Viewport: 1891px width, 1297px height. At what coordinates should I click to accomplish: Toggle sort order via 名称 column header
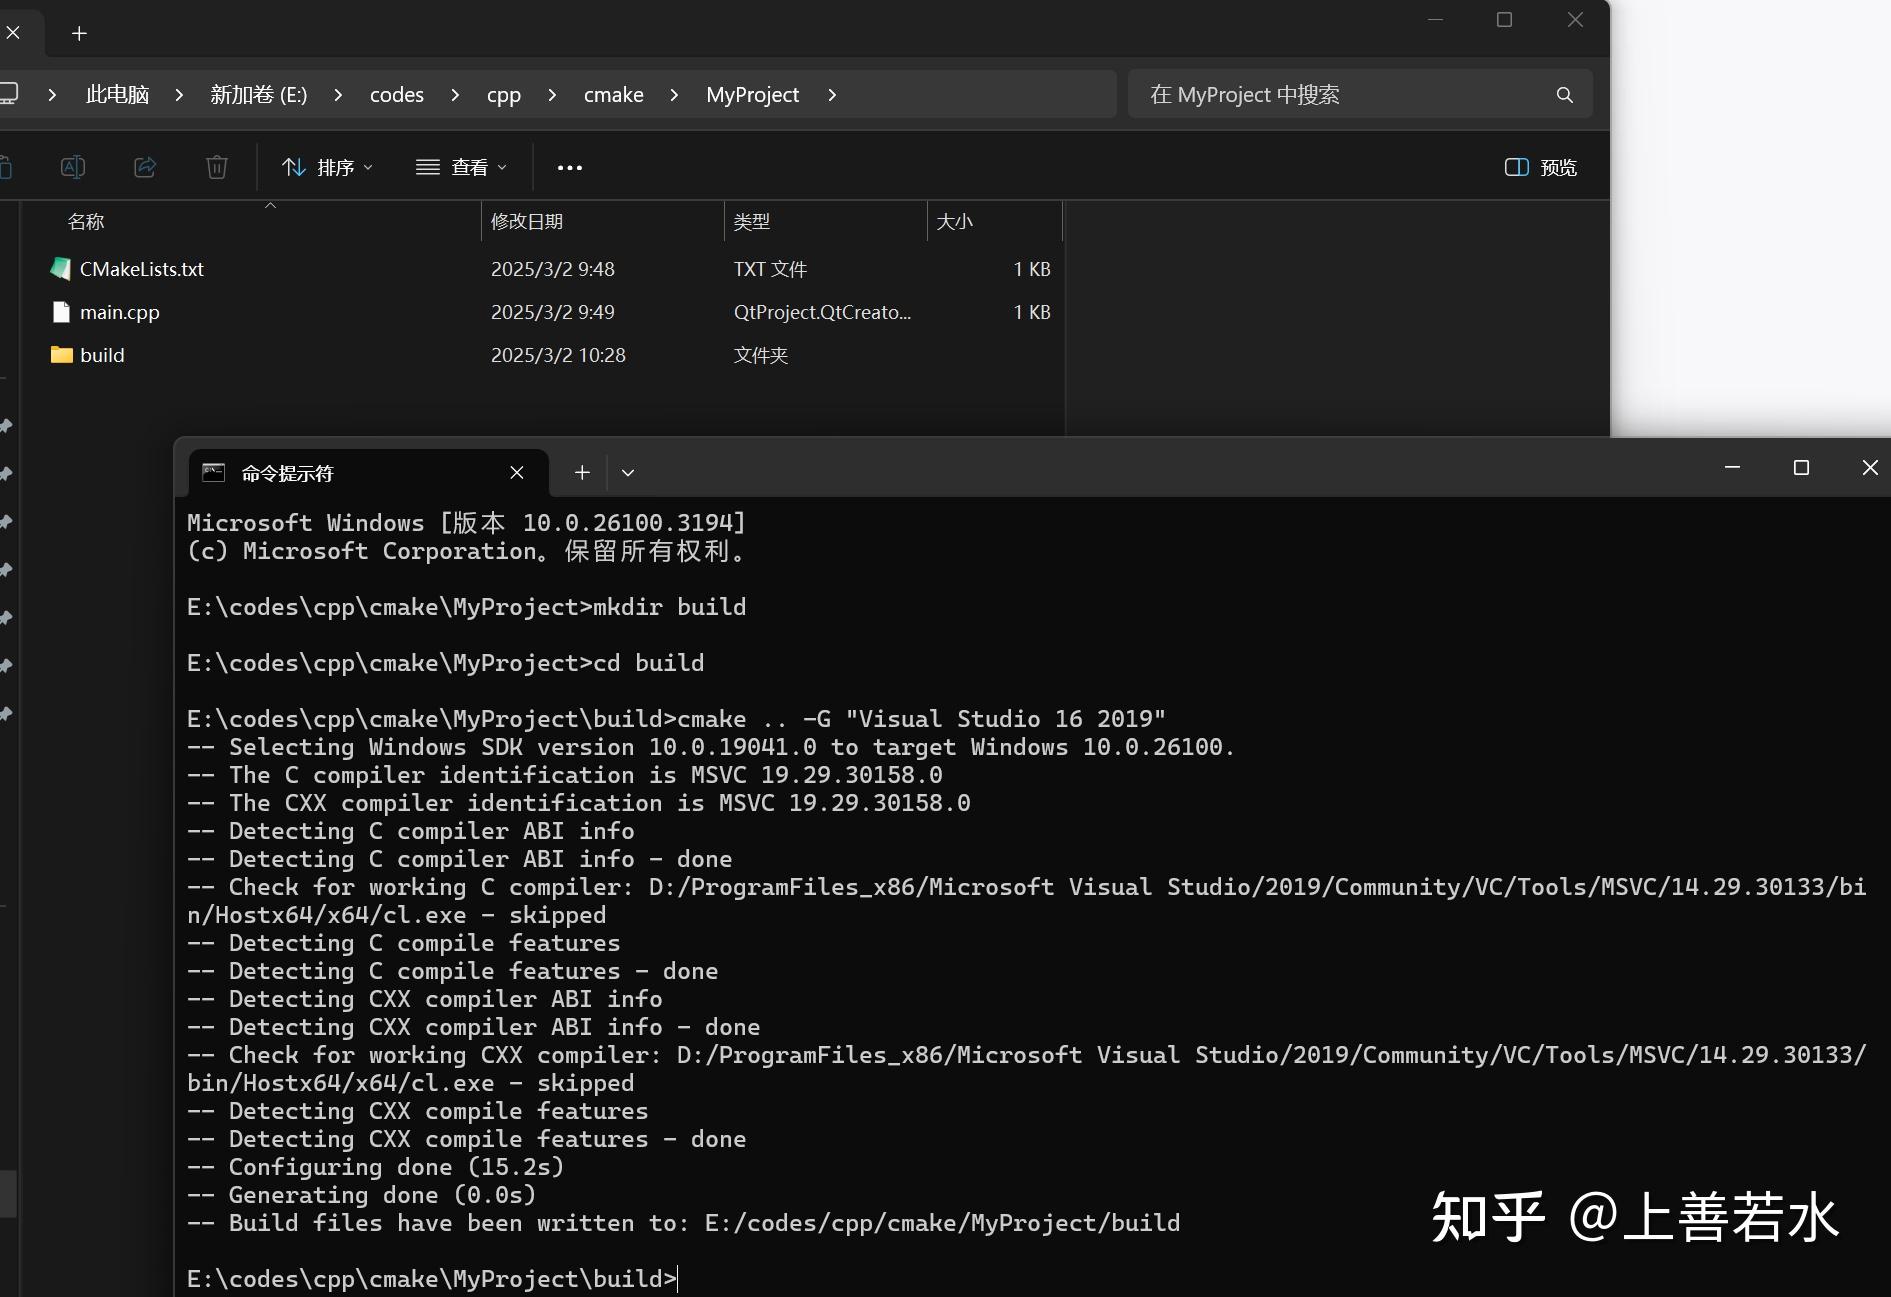pyautogui.click(x=86, y=221)
